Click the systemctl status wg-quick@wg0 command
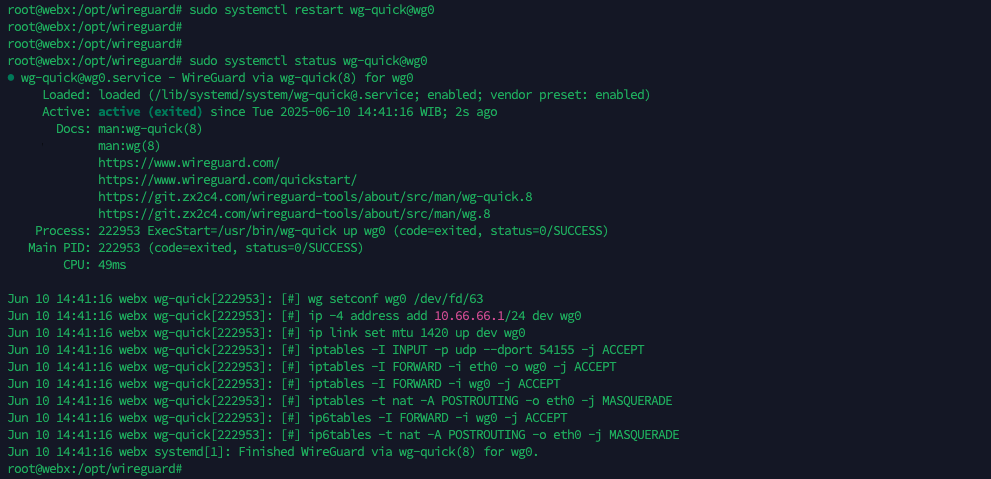991x479 pixels. pos(308,61)
